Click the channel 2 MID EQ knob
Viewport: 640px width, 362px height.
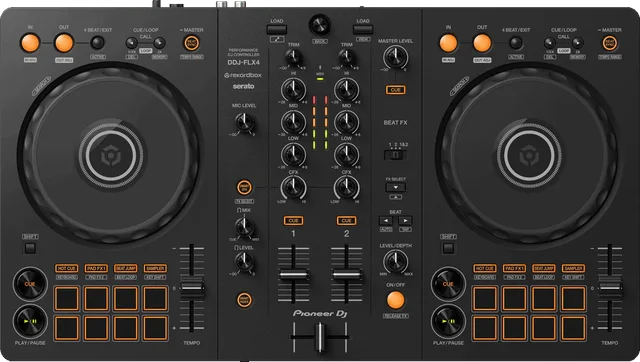coord(346,122)
